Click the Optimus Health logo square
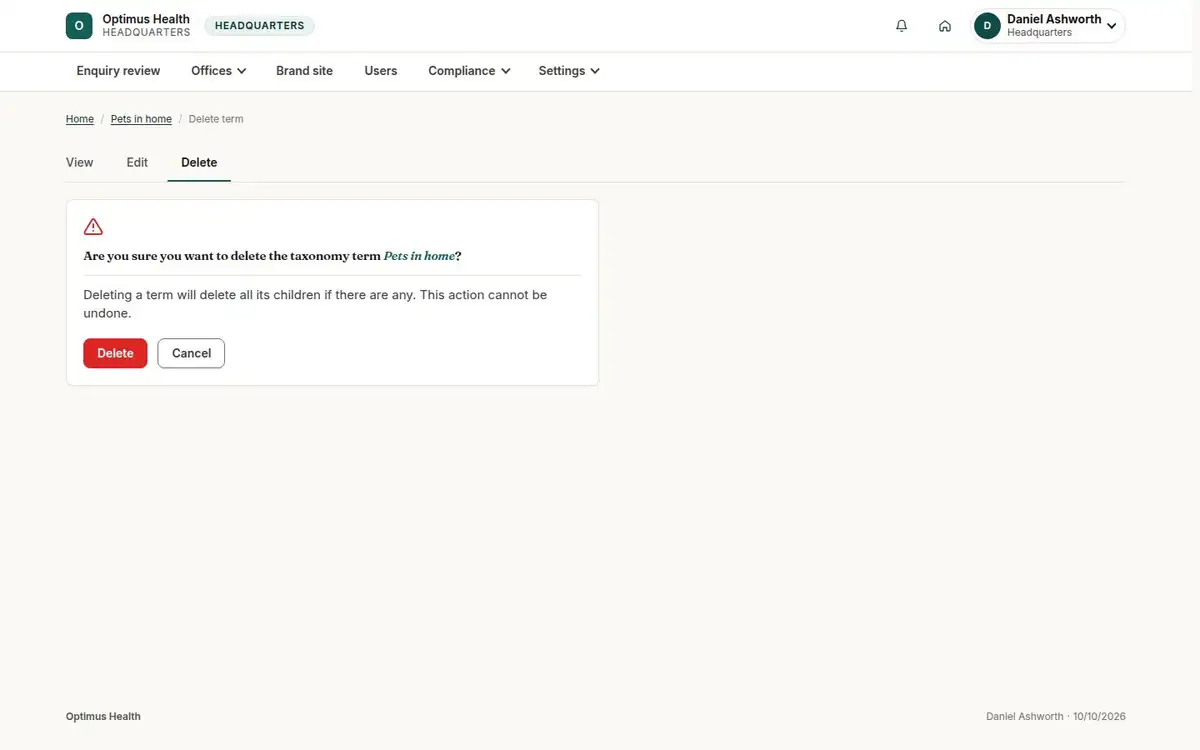The image size is (1200, 750). click(x=79, y=26)
